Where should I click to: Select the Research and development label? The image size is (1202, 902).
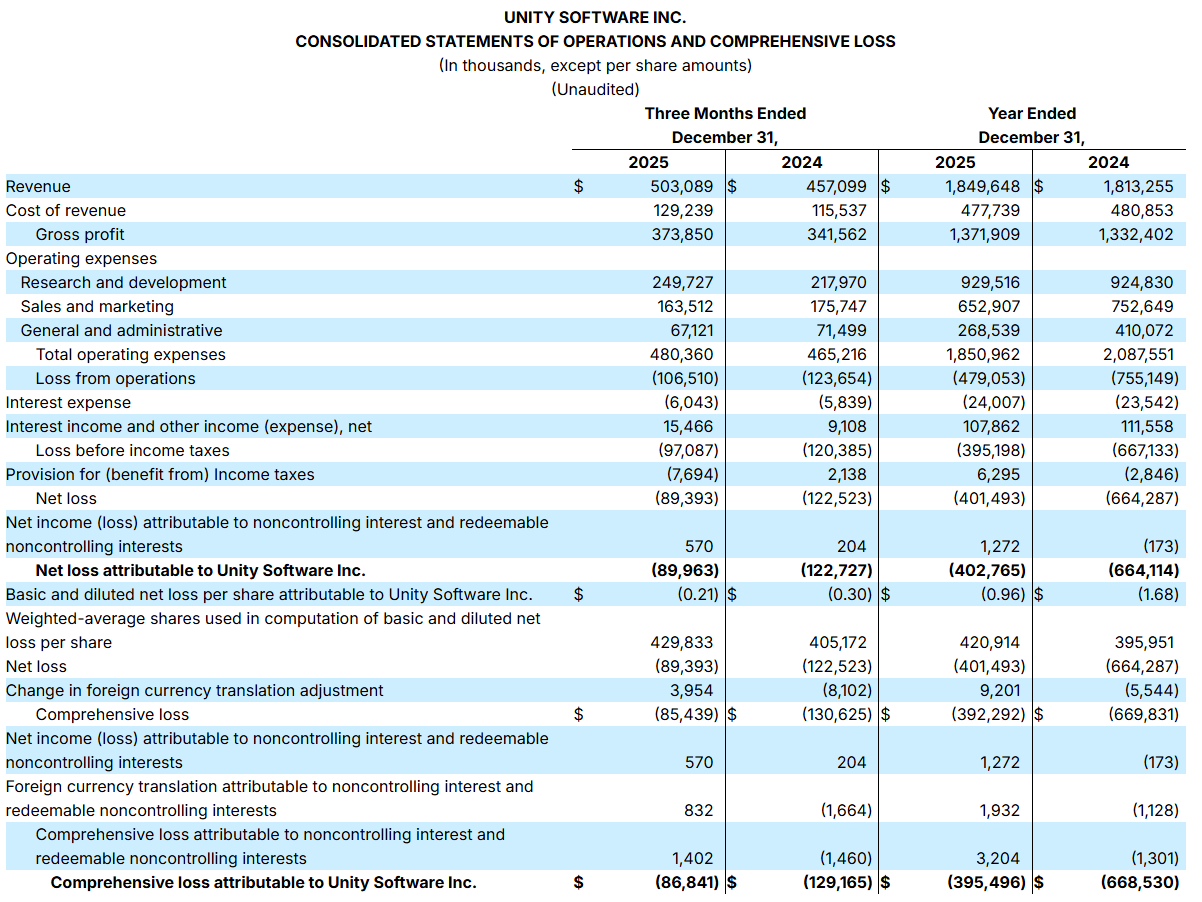(123, 282)
